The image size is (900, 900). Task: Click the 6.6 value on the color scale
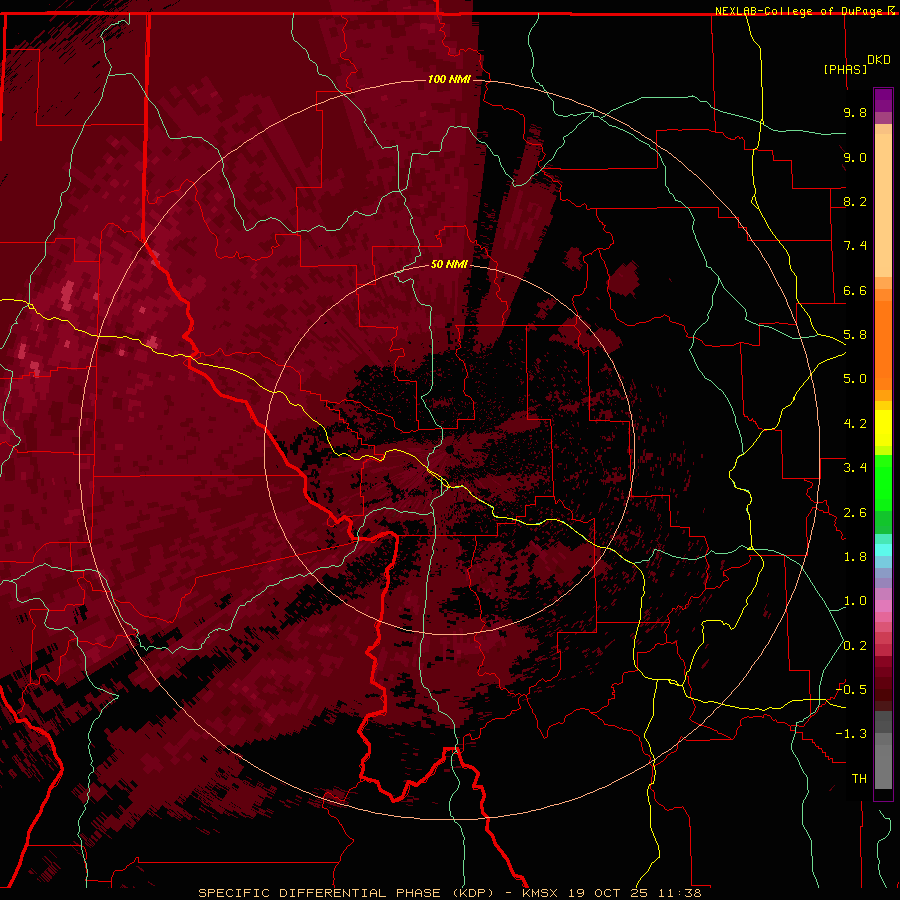point(855,290)
